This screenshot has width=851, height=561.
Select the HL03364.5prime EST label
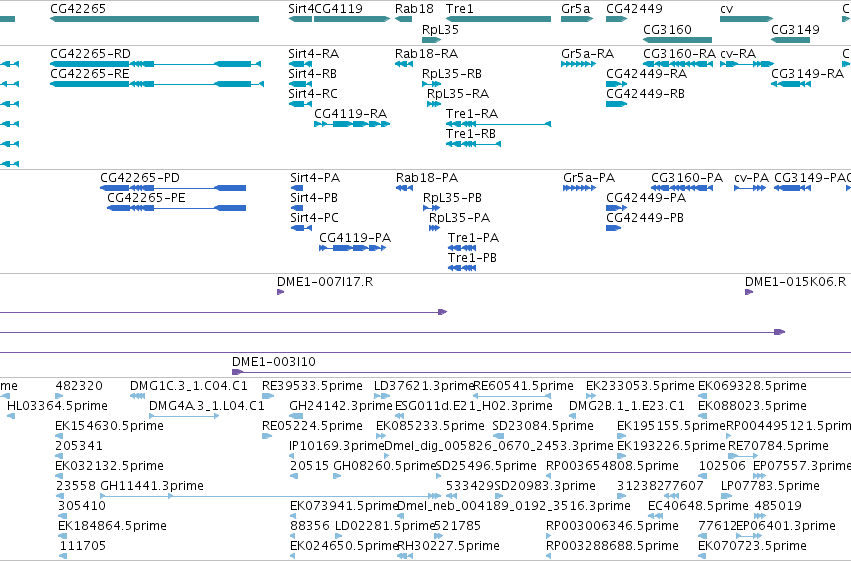[x=58, y=406]
